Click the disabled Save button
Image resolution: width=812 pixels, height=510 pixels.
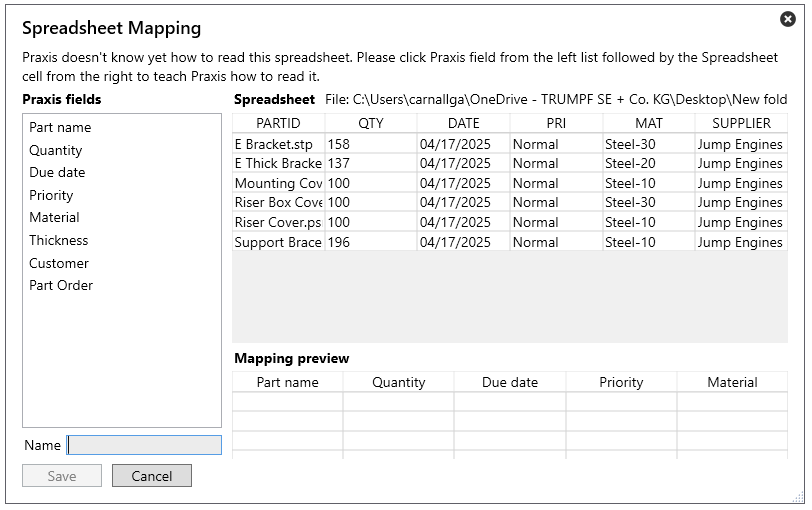pyautogui.click(x=62, y=476)
